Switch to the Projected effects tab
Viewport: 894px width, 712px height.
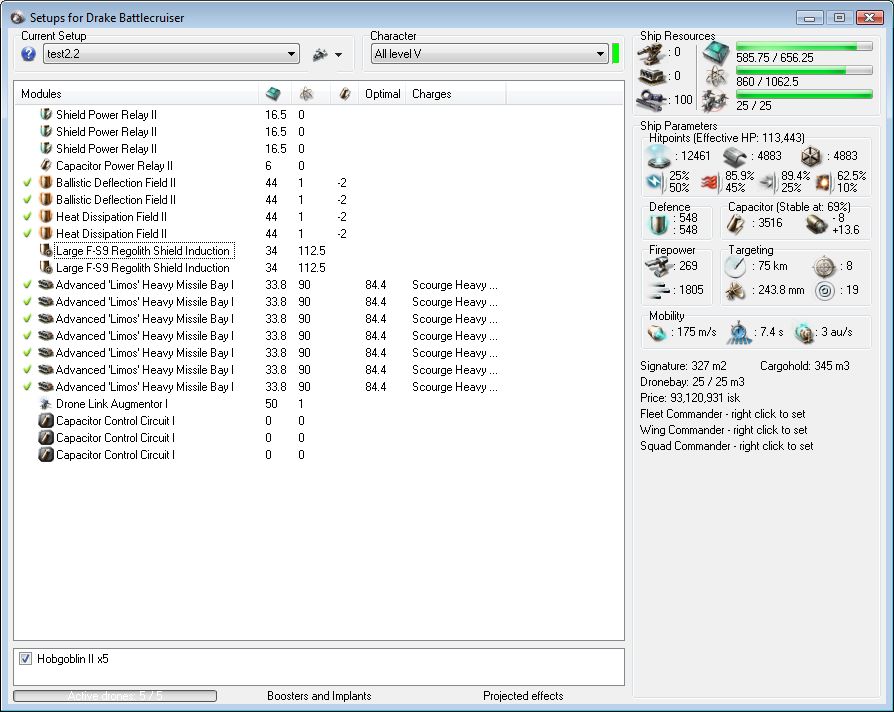(x=523, y=696)
